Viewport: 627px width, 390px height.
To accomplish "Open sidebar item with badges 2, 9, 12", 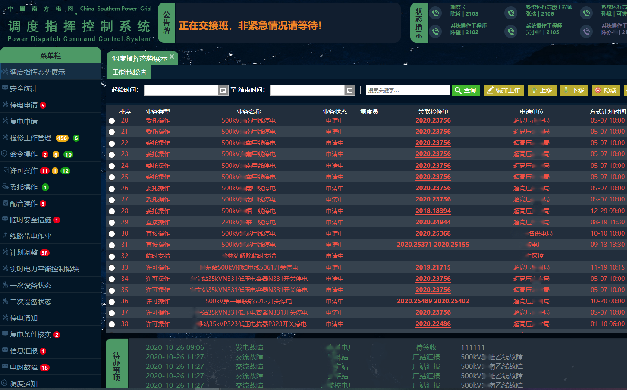I will tap(50, 154).
